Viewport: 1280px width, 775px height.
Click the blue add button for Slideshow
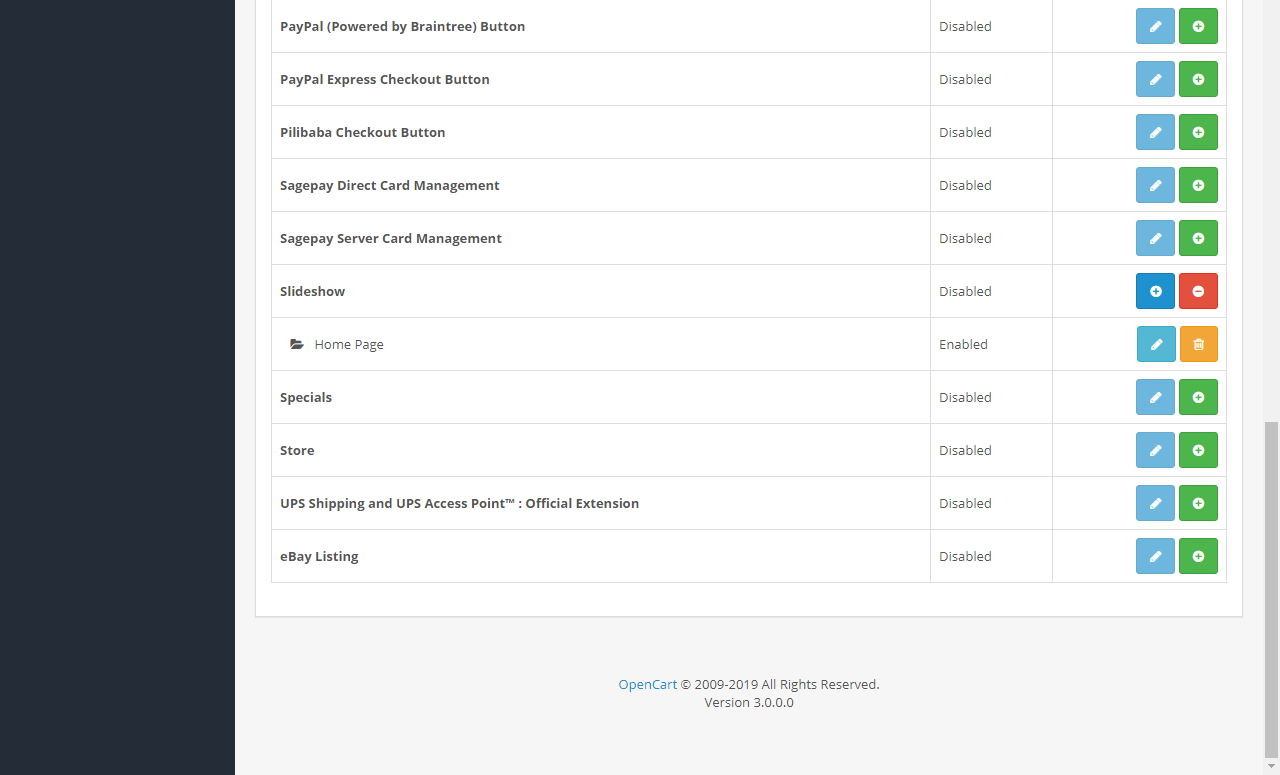(x=1155, y=291)
